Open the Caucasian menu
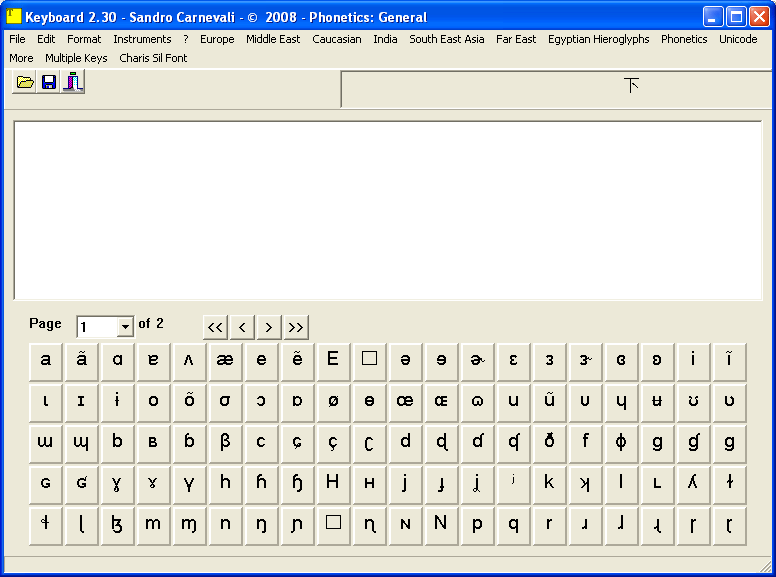Screen dimensions: 776x577 (337, 39)
